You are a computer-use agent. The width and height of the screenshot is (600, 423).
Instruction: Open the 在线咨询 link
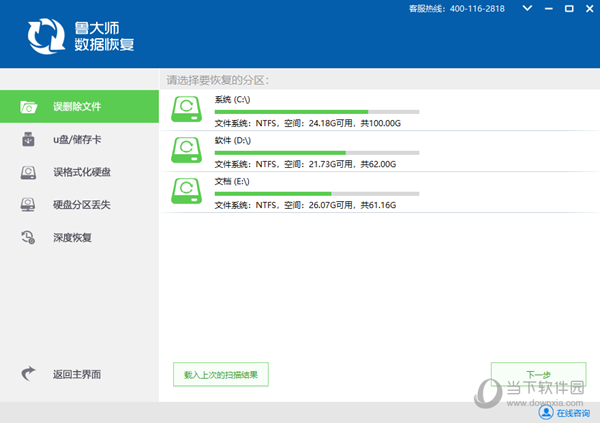(573, 413)
